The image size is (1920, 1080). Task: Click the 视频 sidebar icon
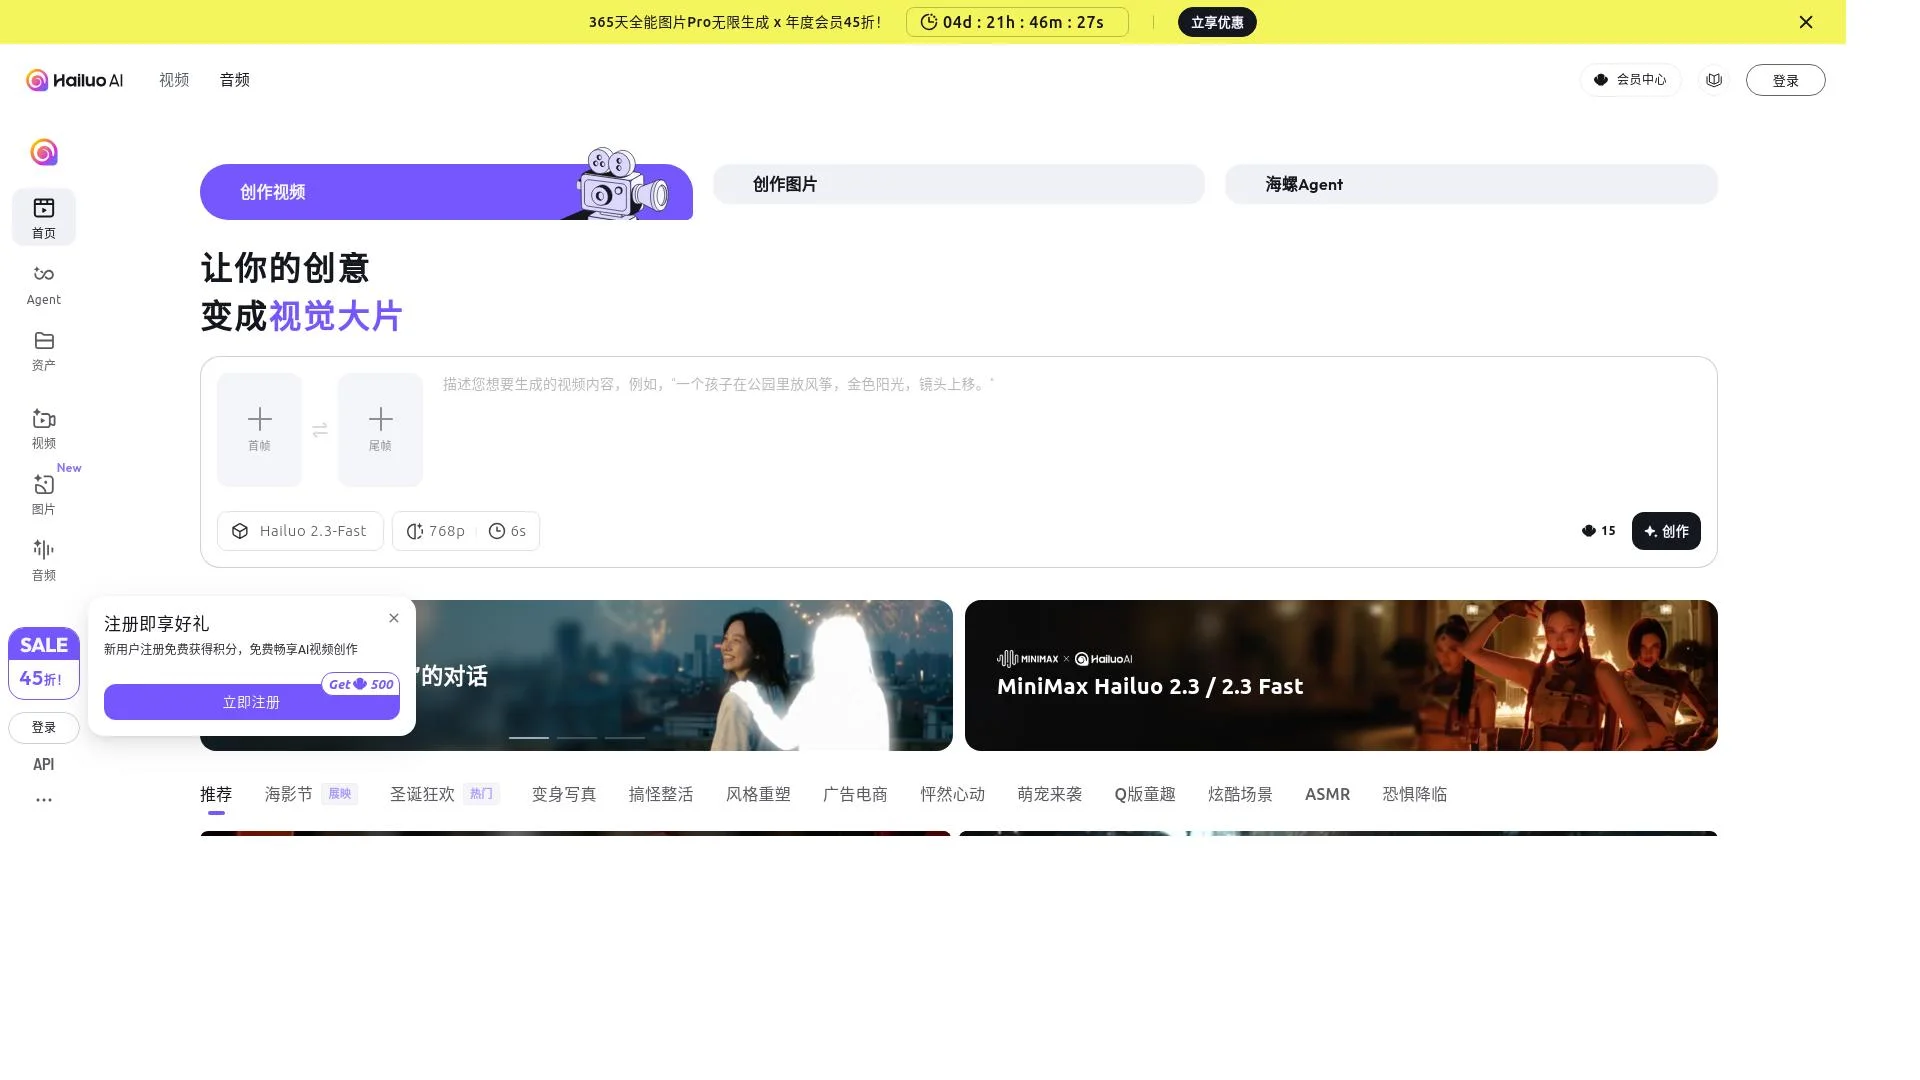[44, 428]
